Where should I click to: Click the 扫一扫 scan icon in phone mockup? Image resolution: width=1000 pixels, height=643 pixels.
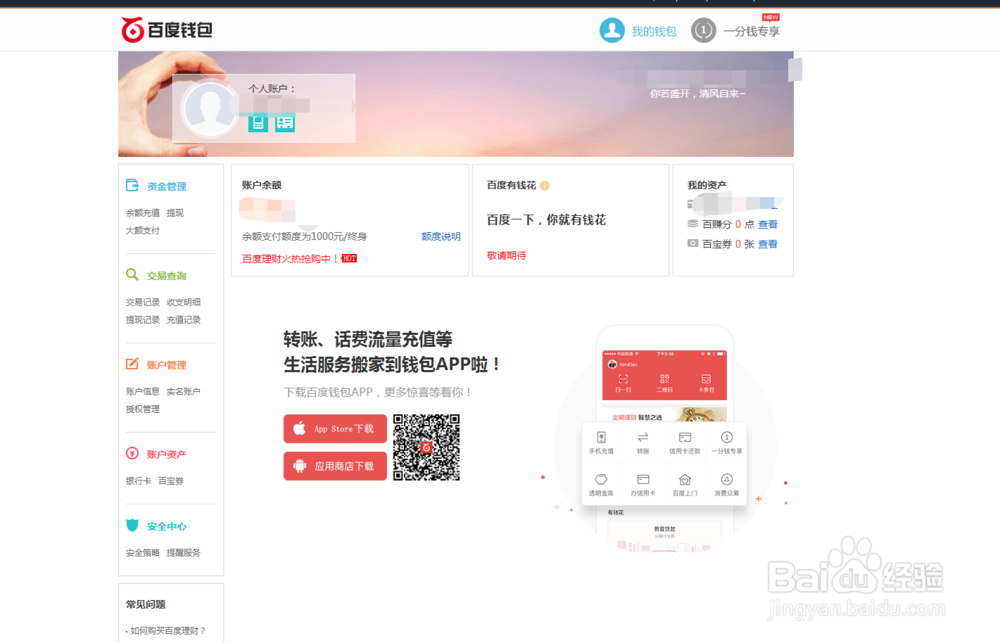(x=623, y=380)
